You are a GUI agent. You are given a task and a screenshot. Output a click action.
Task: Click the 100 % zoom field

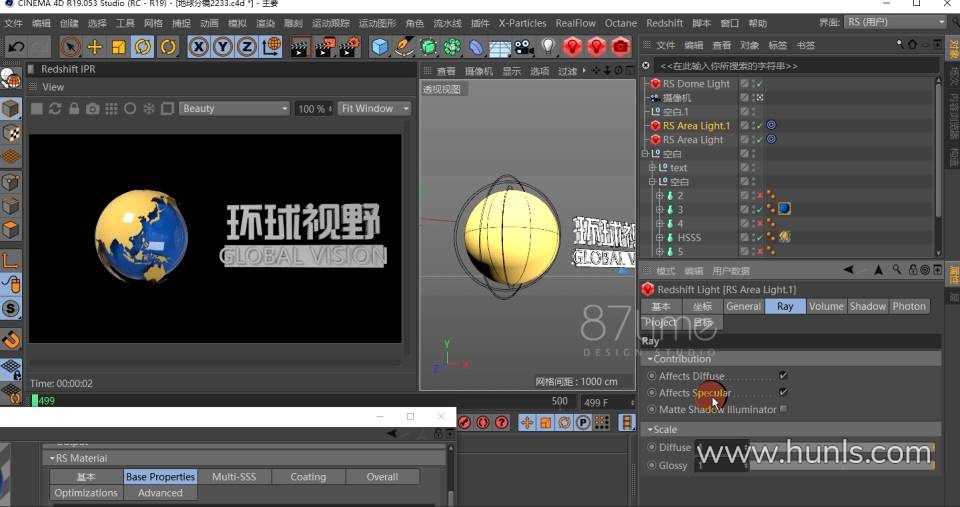tap(313, 108)
